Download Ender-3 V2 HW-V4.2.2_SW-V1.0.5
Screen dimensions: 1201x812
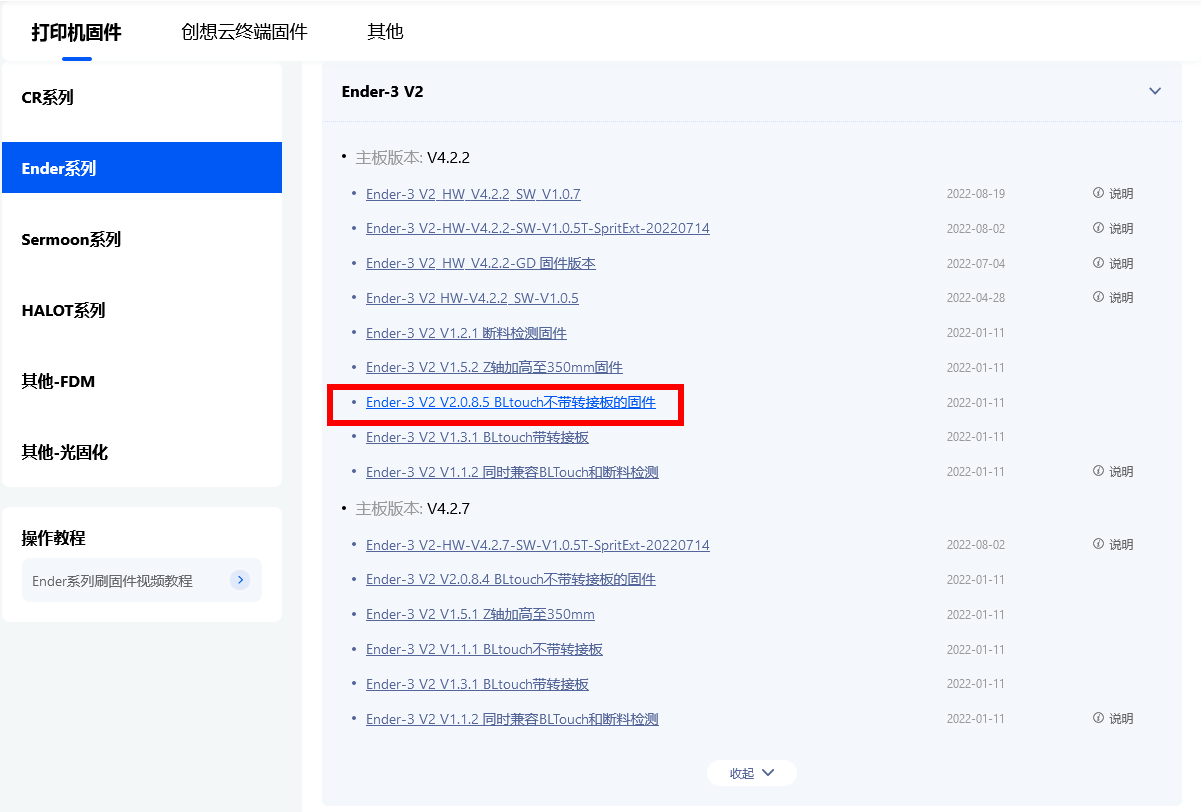click(472, 298)
